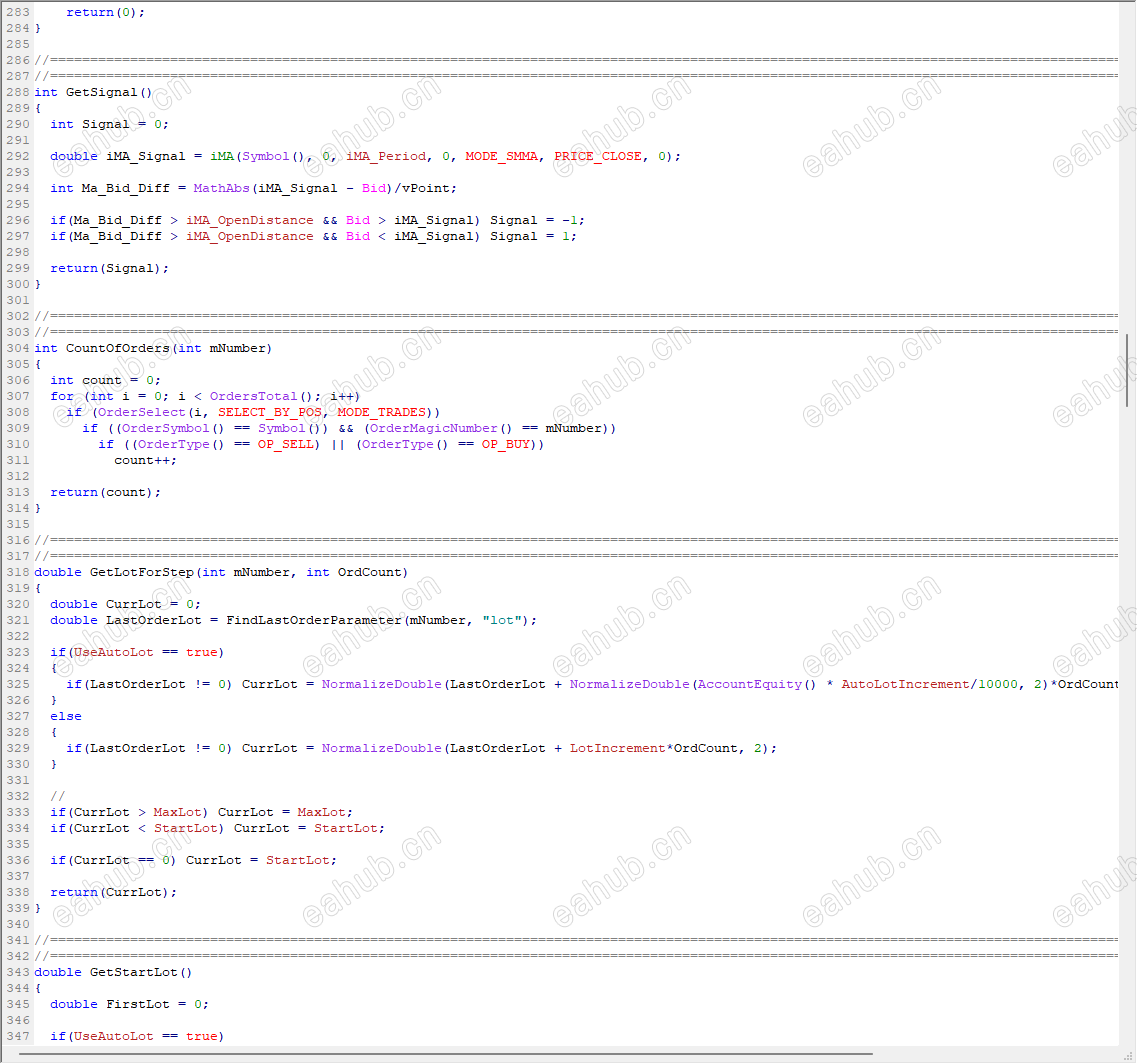The height and width of the screenshot is (1064, 1137).
Task: Click LotIncrement on line 329
Action: coord(617,748)
